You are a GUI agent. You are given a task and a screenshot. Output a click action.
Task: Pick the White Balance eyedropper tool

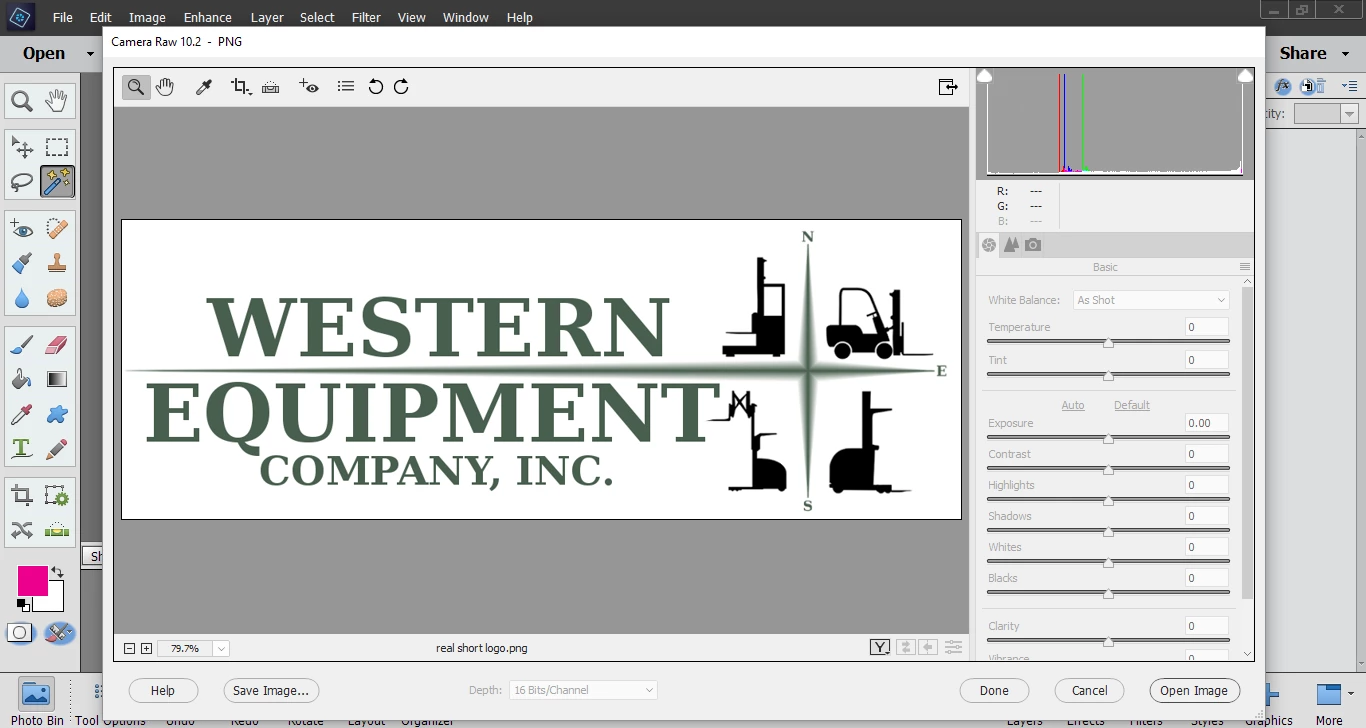pyautogui.click(x=203, y=87)
